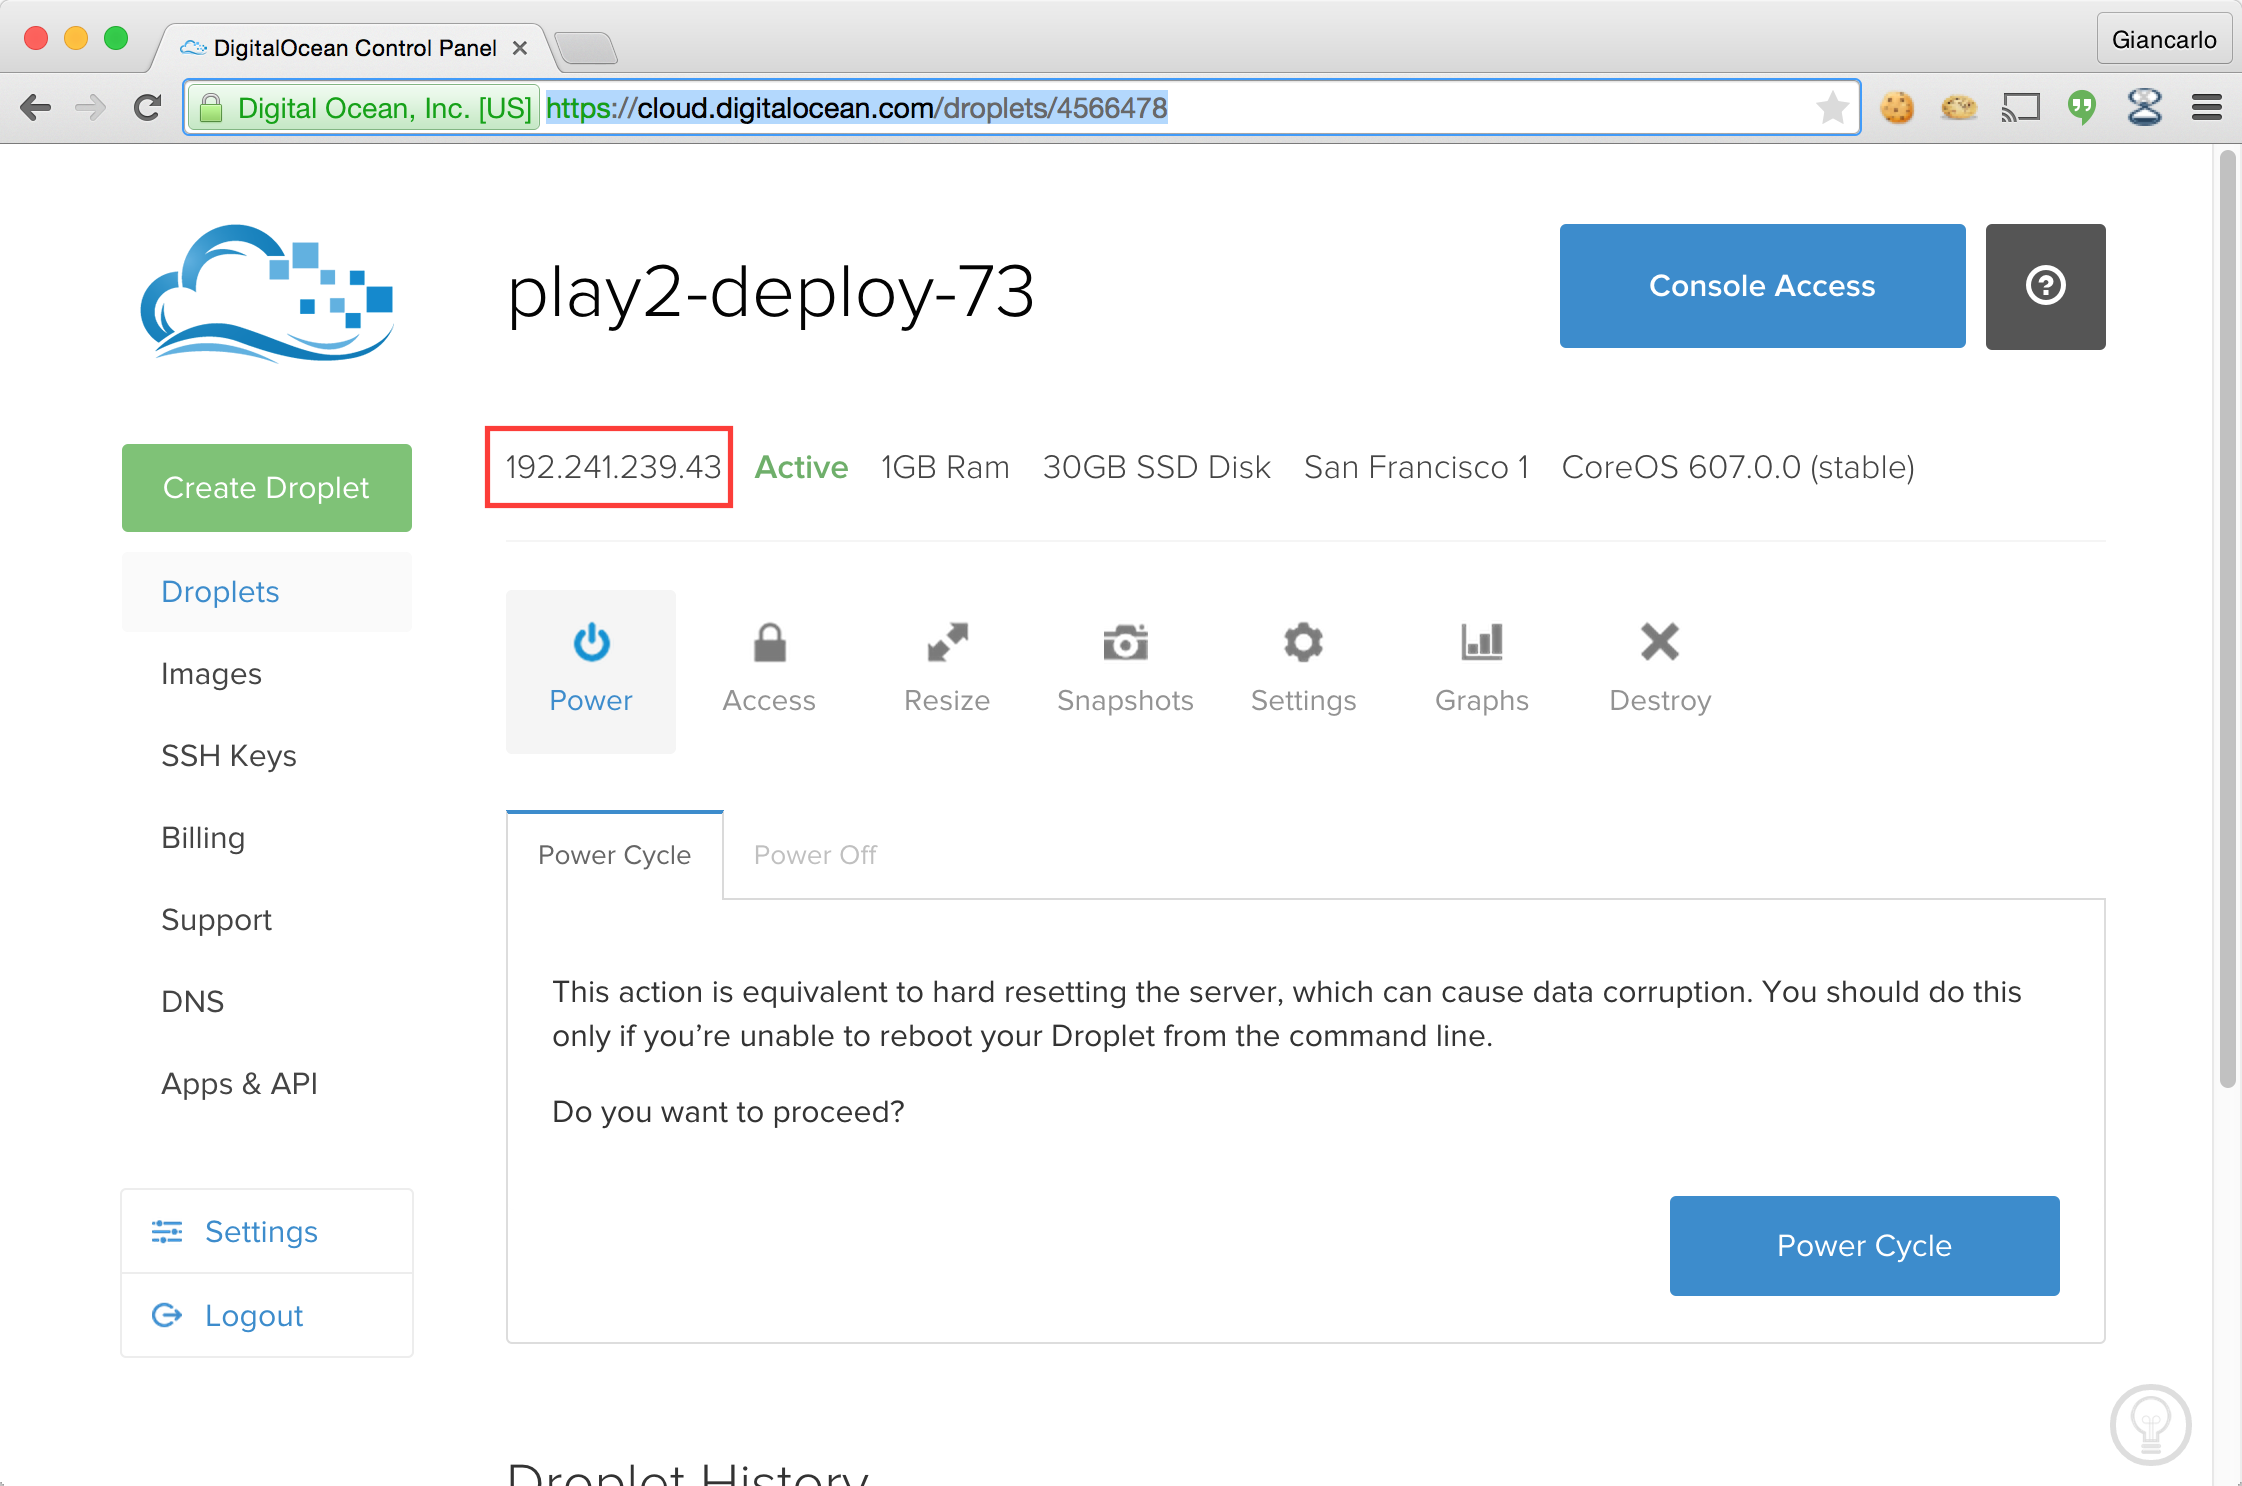This screenshot has height=1486, width=2242.
Task: Open the Cast screen icon
Action: click(2020, 107)
